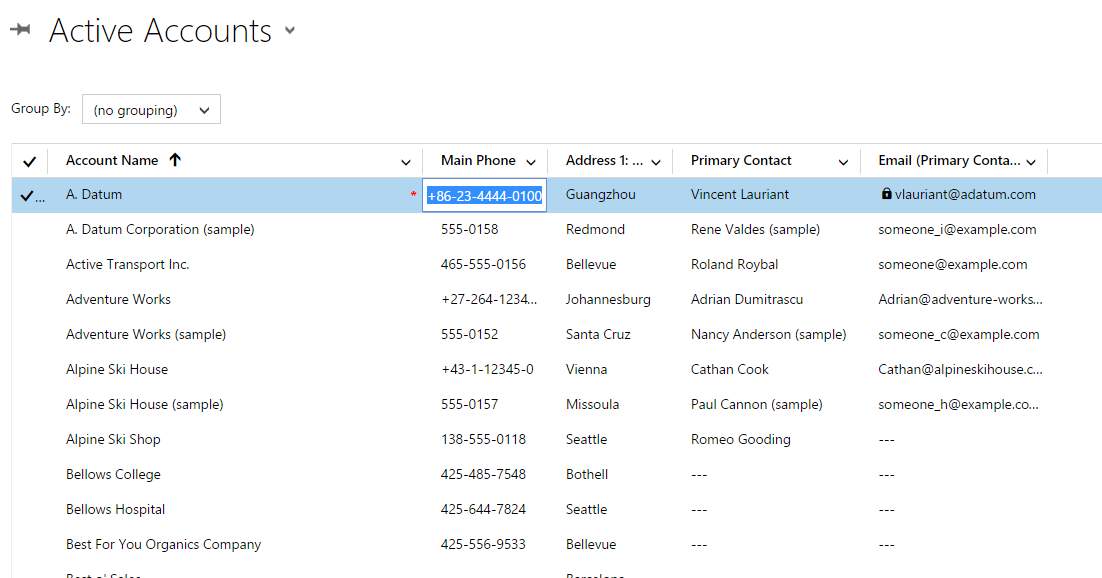This screenshot has width=1102, height=578.
Task: Open the Email (Primary Contact) column dropdown
Action: (x=1030, y=161)
